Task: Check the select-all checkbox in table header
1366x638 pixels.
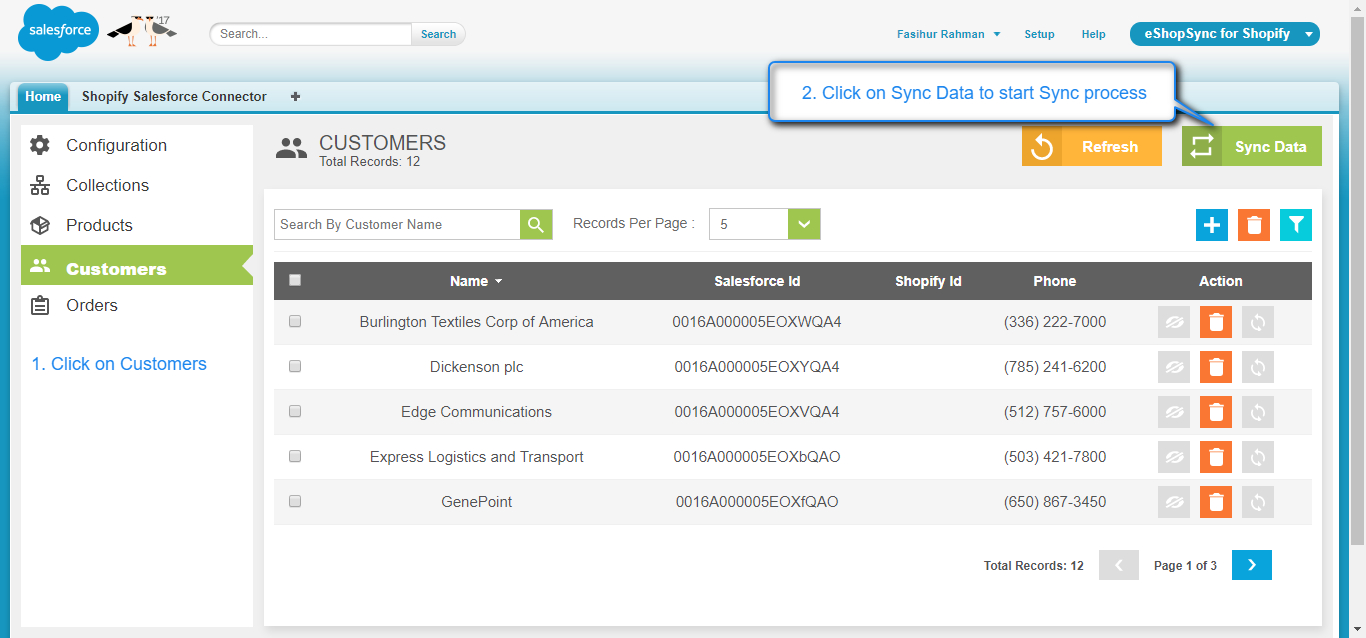Action: (x=295, y=280)
